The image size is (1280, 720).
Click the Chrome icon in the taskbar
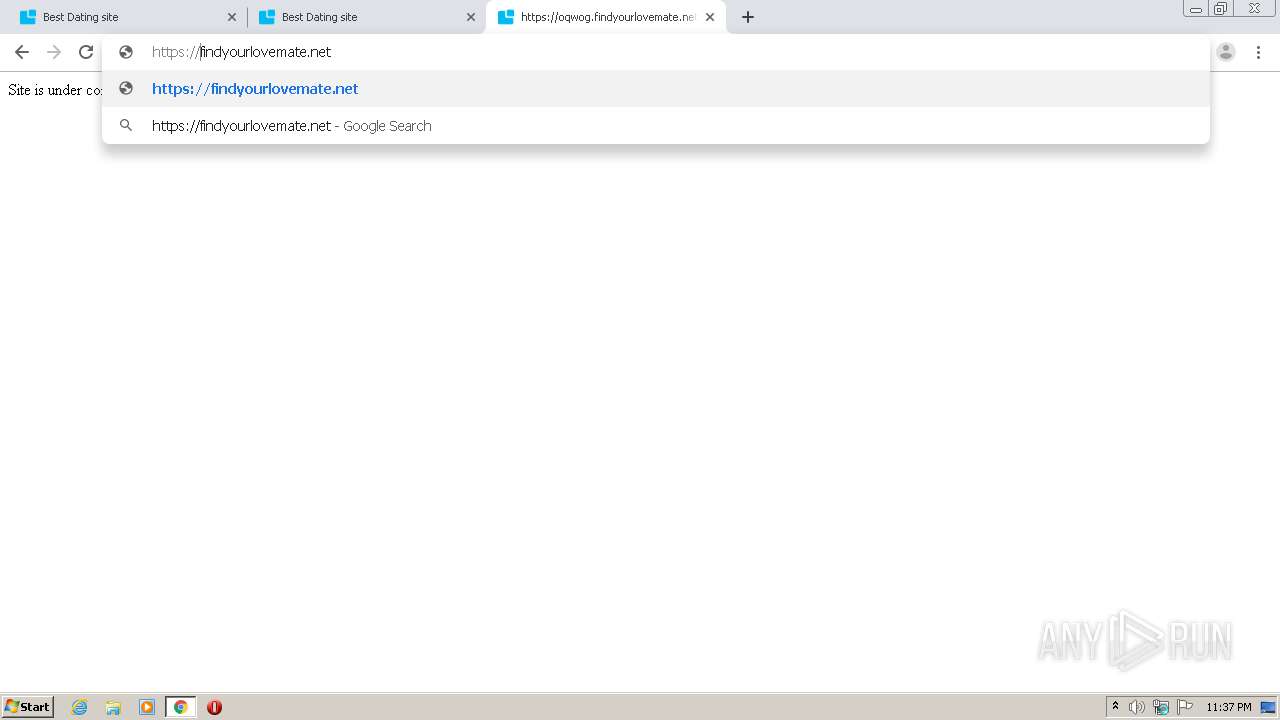(180, 707)
